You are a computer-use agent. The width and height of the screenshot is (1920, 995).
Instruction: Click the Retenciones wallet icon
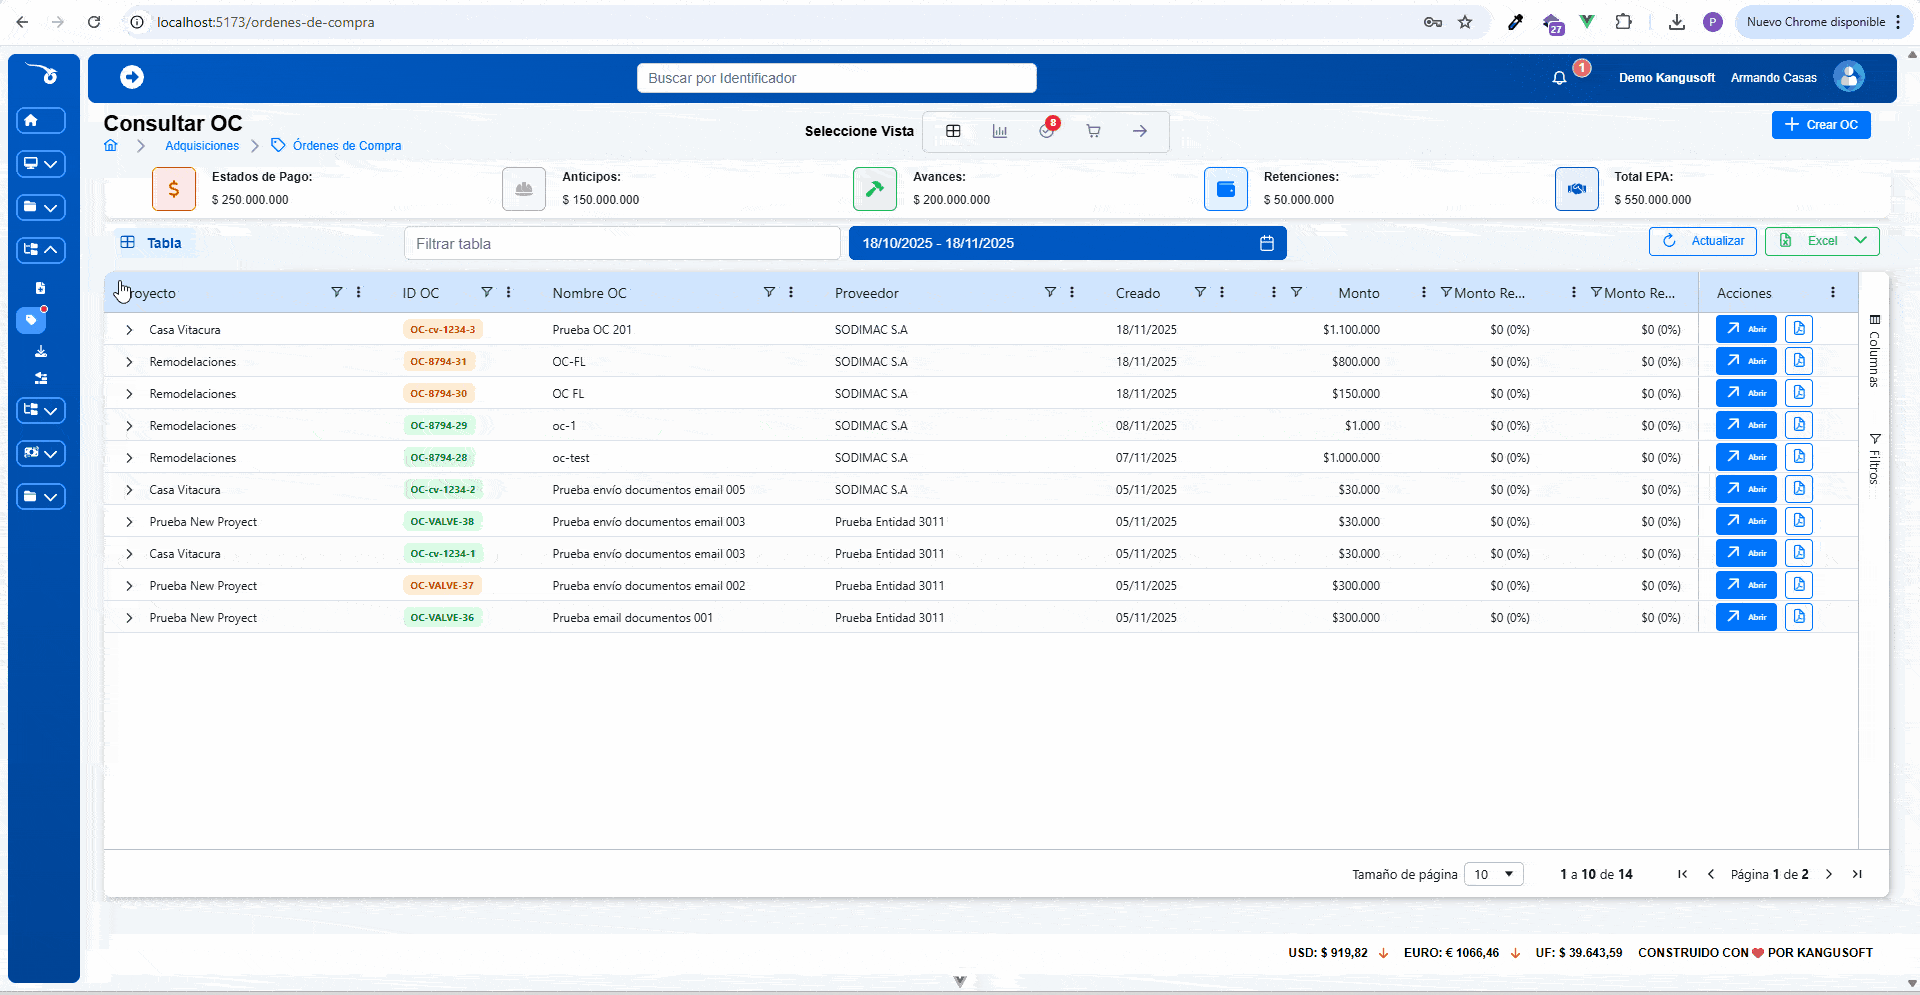pos(1226,189)
